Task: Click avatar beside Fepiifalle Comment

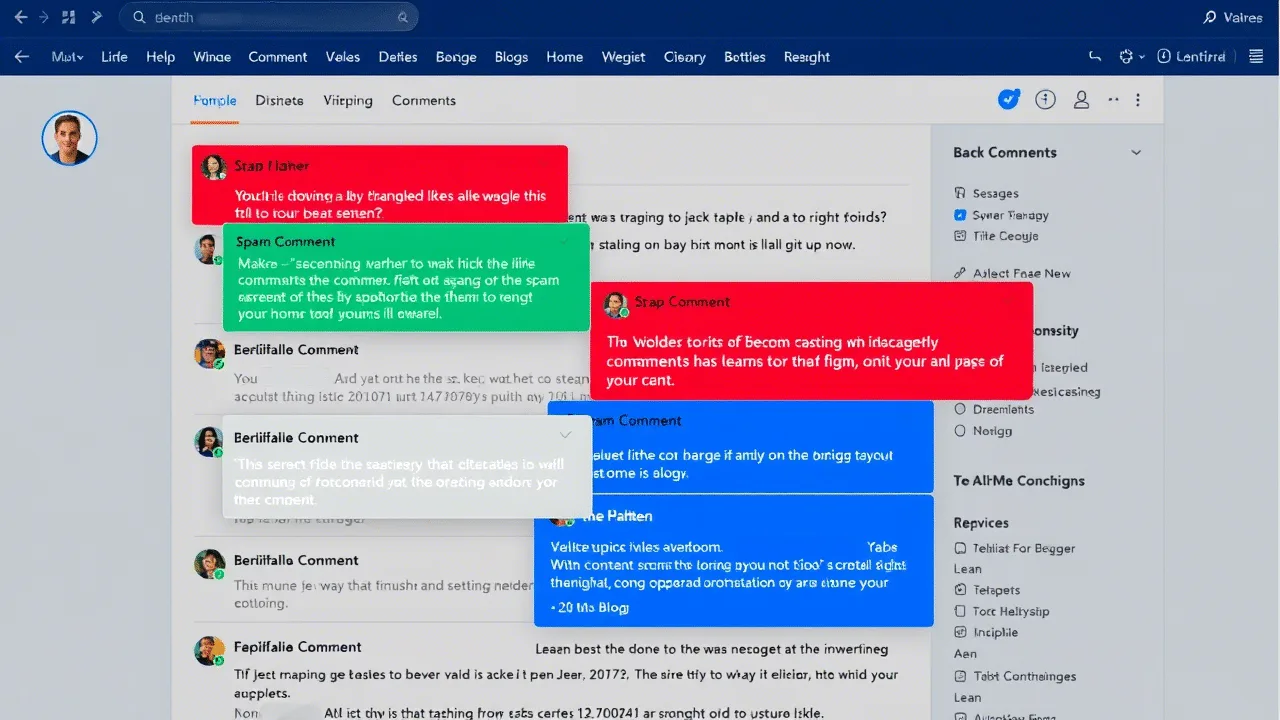Action: [x=208, y=650]
